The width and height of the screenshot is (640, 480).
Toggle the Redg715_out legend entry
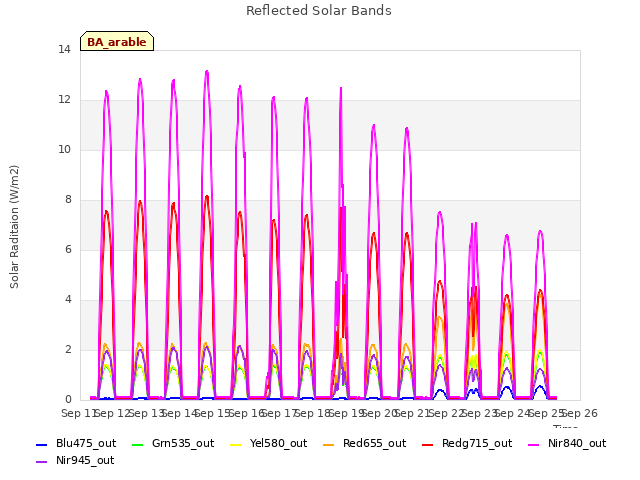467,443
